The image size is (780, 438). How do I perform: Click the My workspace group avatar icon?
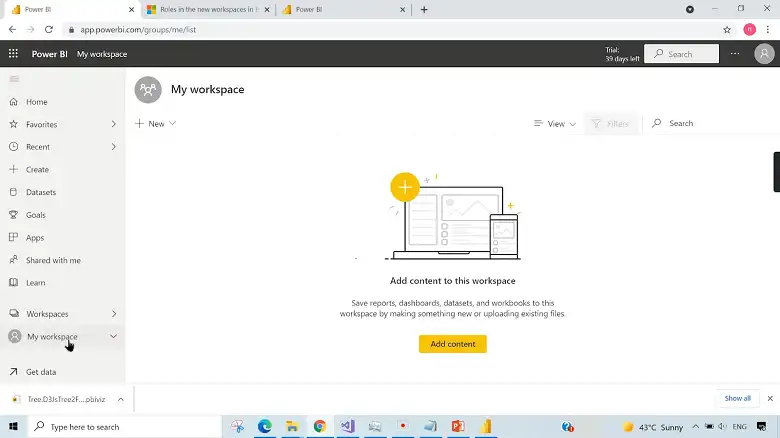(x=148, y=90)
